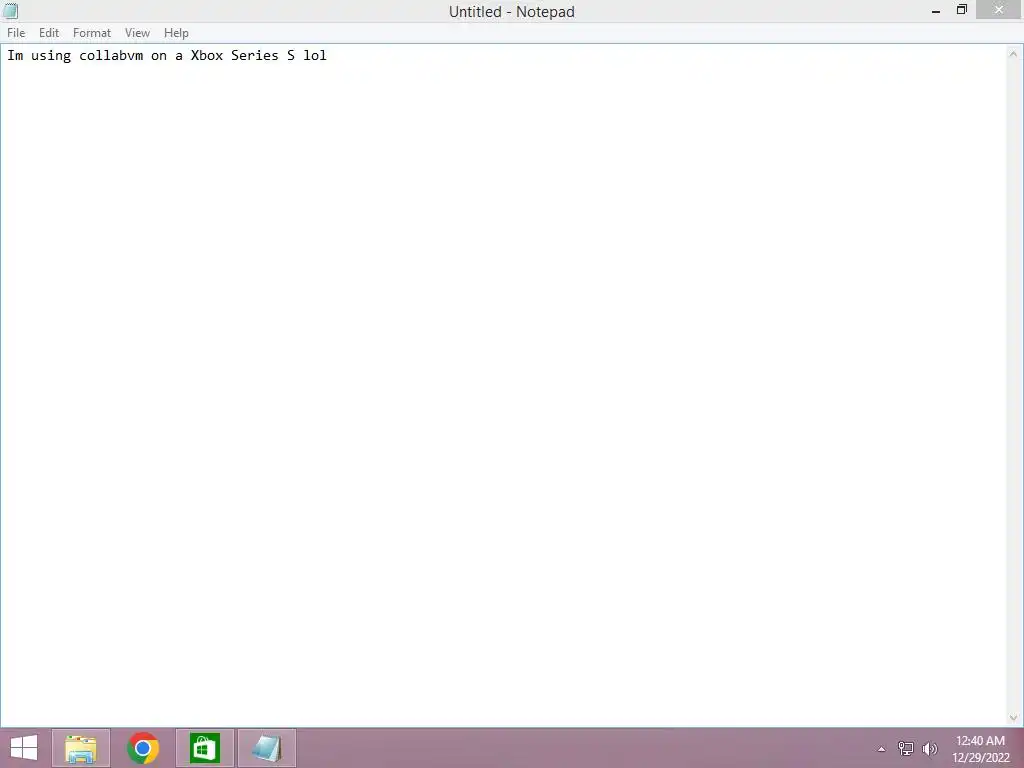Click the scrollbar up arrow
Image resolution: width=1024 pixels, height=768 pixels.
pos(1013,54)
